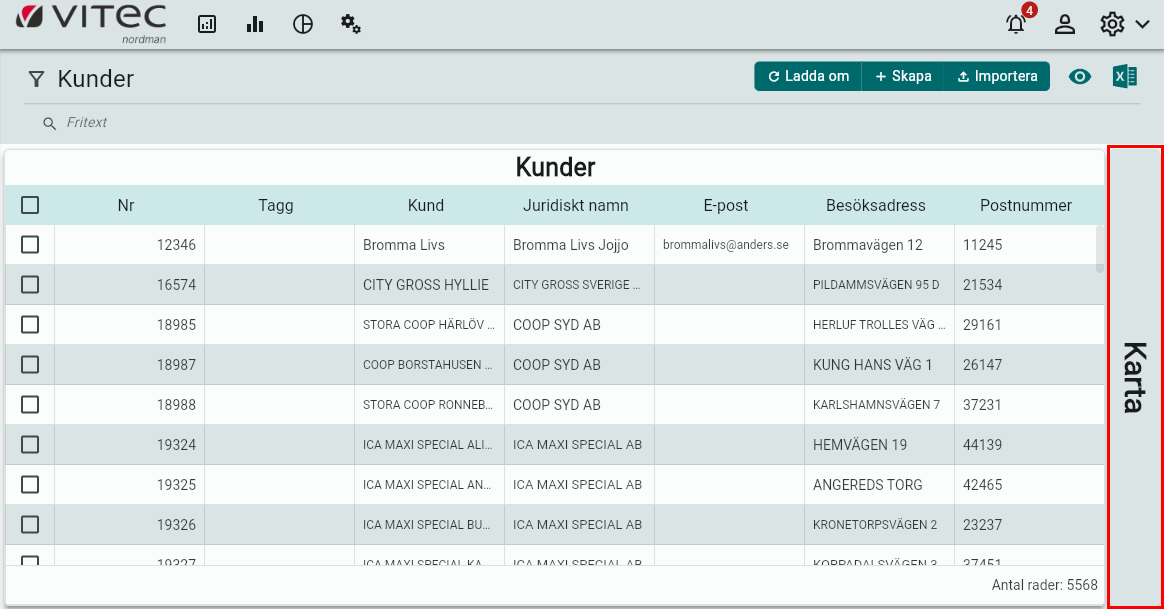Image resolution: width=1164 pixels, height=609 pixels.
Task: Toggle column visibility eye icon
Action: tap(1079, 76)
